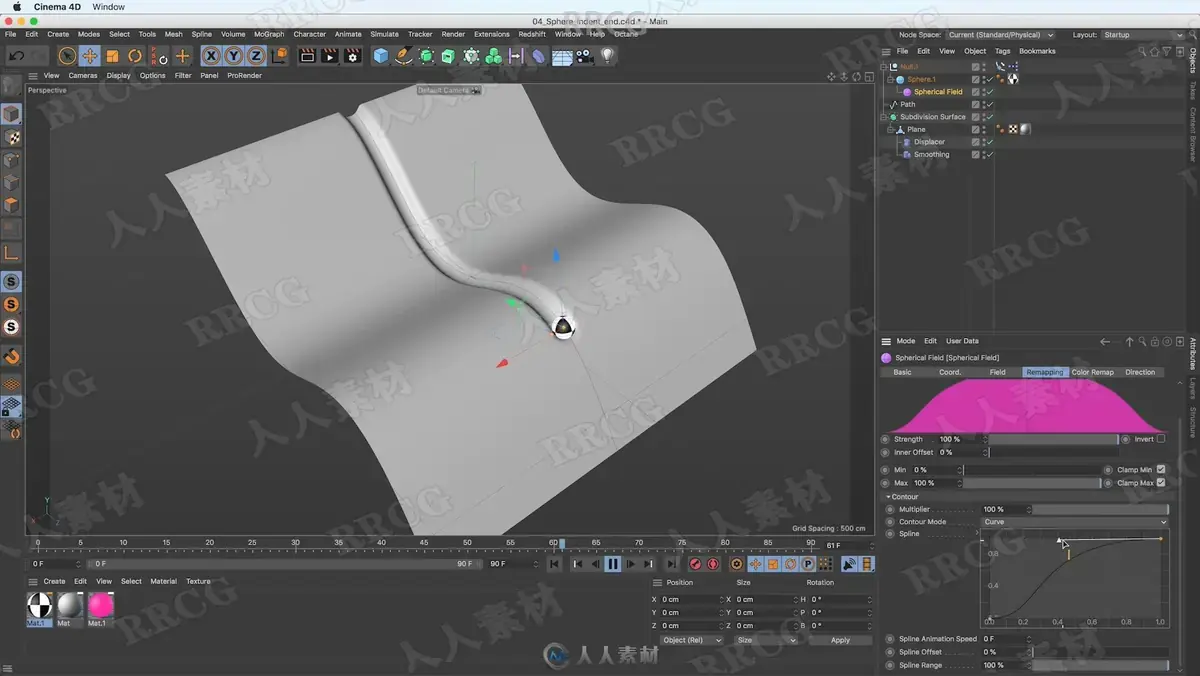
Task: Open the Cinema 4D application menu
Action: pos(57,7)
